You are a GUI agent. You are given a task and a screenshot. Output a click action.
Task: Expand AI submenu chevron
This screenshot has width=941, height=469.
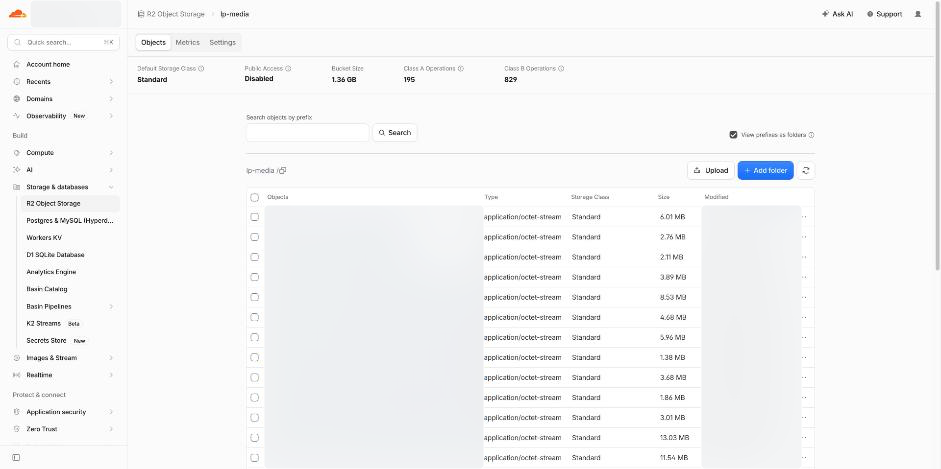111,170
